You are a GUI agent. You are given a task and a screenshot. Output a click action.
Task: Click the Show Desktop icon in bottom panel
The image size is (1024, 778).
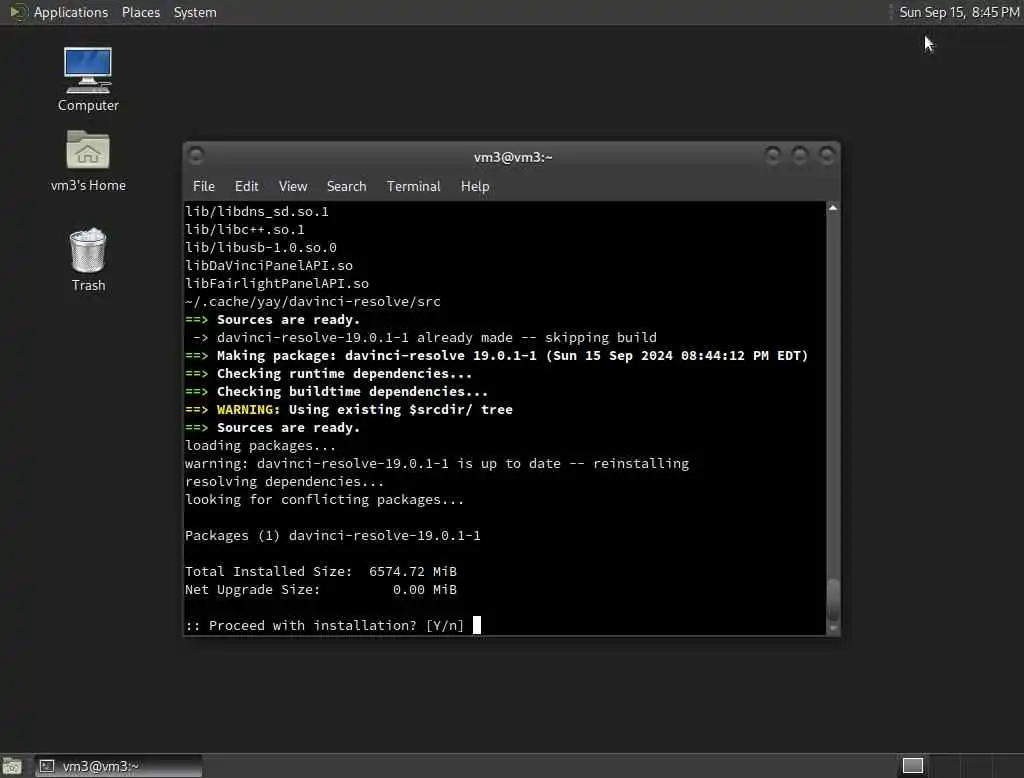12,766
